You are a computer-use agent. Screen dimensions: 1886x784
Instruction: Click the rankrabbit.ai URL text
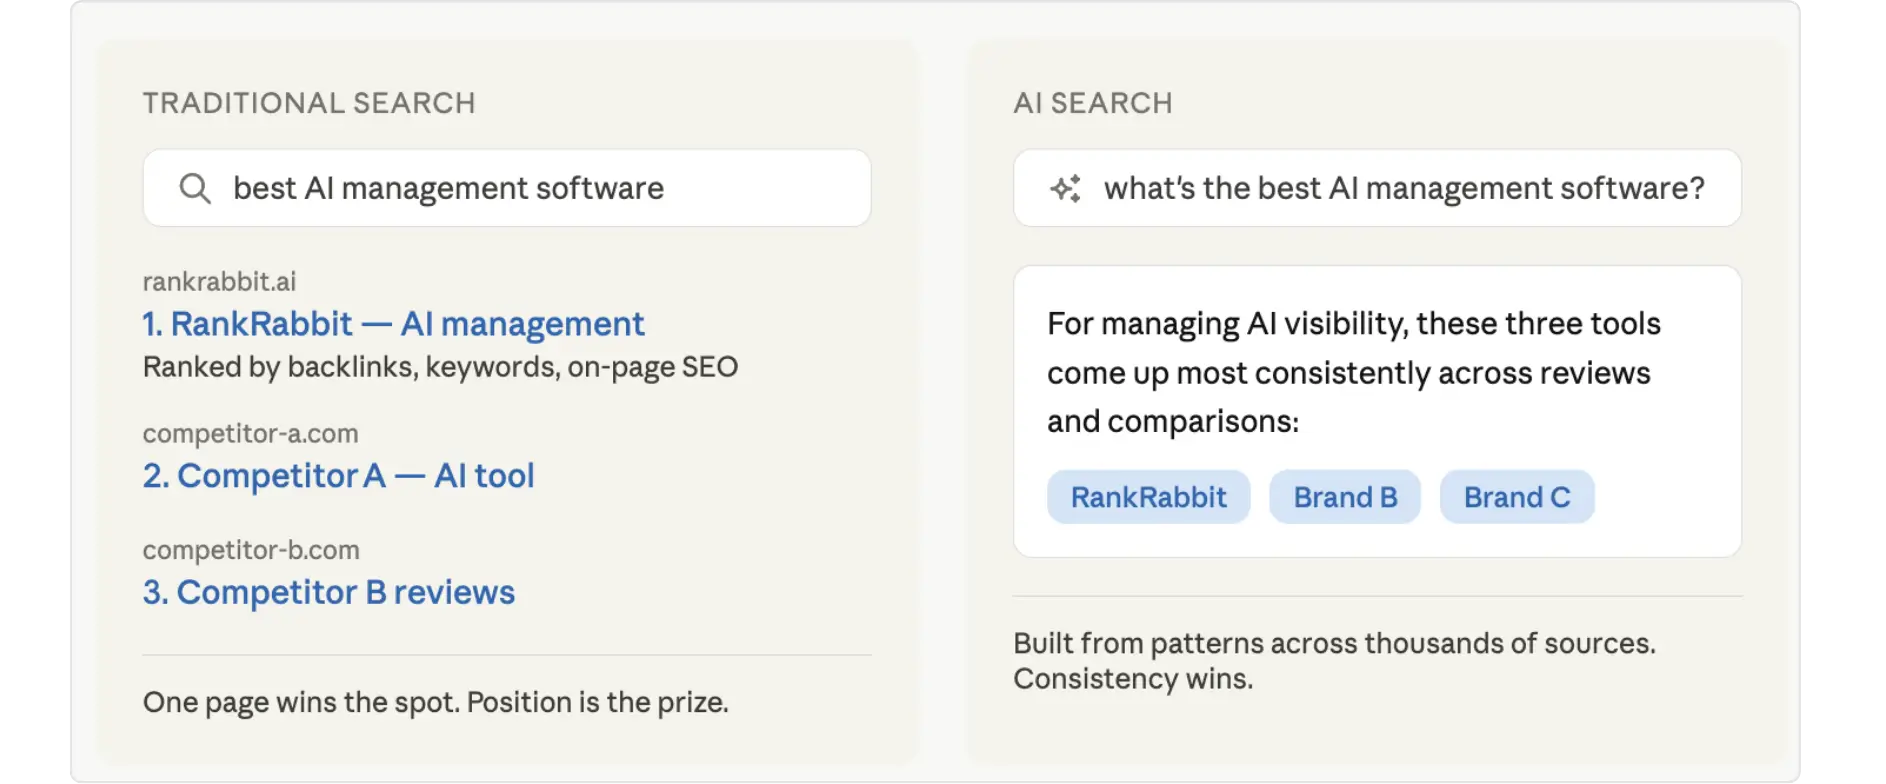[219, 282]
